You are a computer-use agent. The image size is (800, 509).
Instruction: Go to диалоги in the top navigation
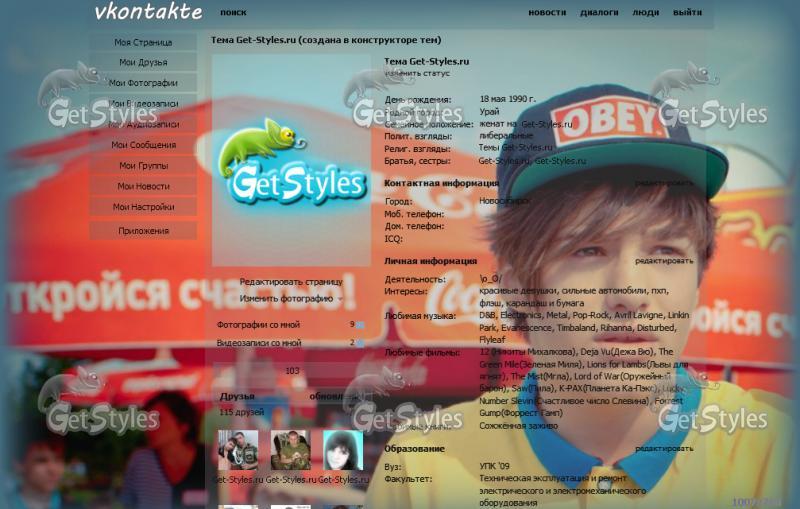[x=599, y=12]
